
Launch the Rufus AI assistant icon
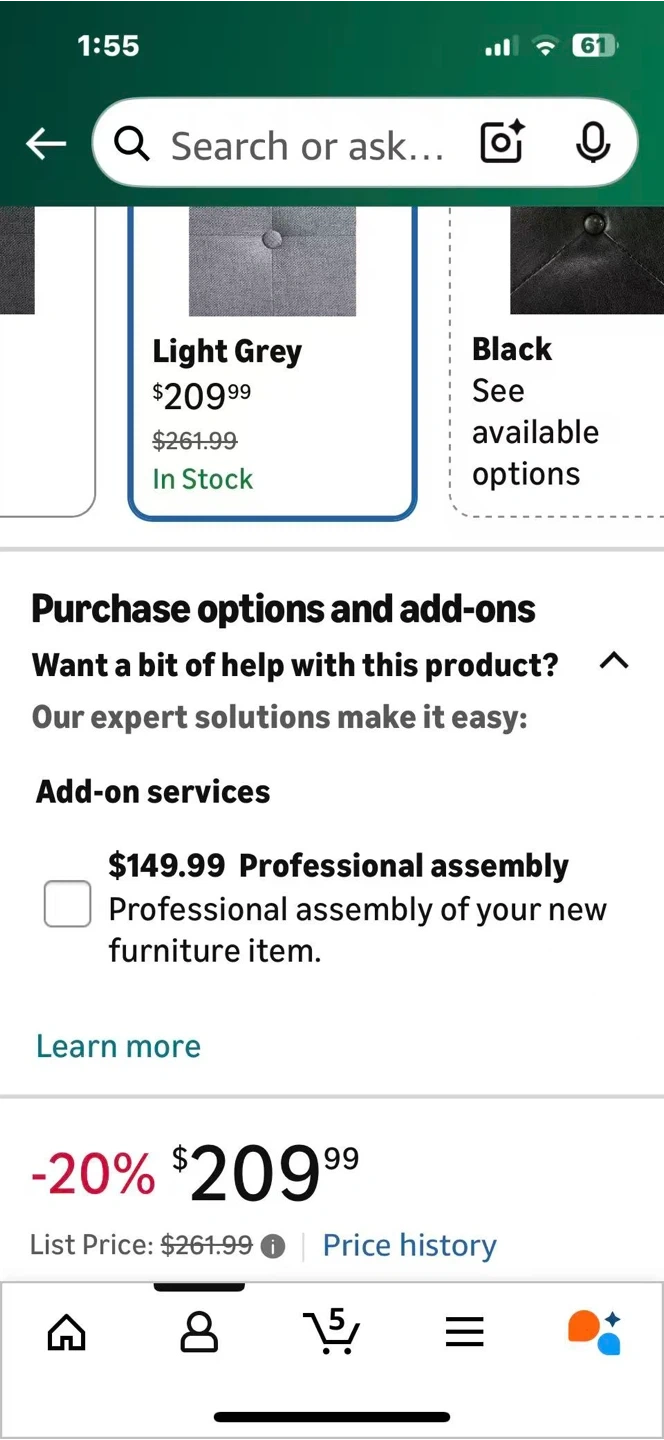595,1331
